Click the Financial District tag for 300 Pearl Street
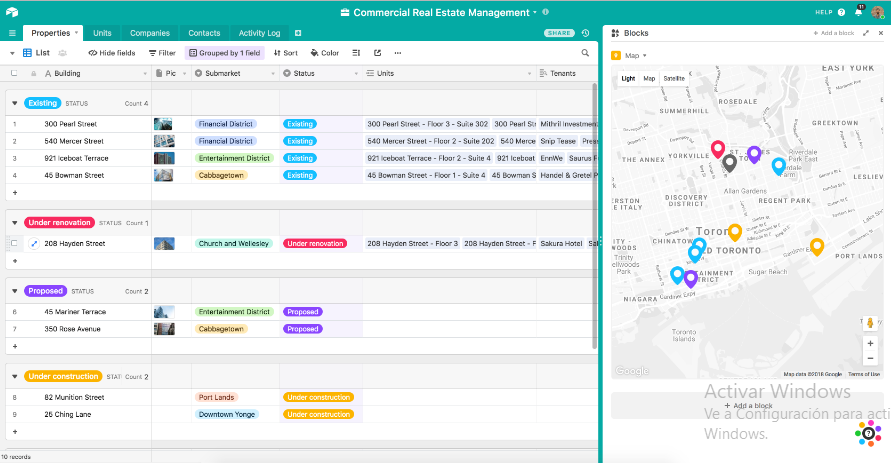 [226, 124]
